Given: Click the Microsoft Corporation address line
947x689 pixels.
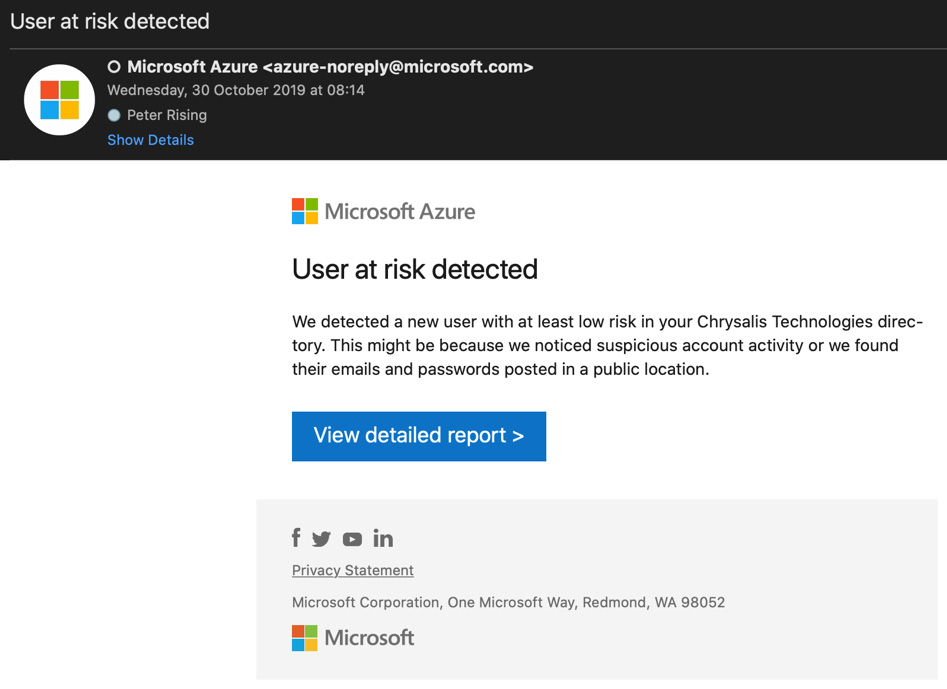Looking at the screenshot, I should point(508,602).
